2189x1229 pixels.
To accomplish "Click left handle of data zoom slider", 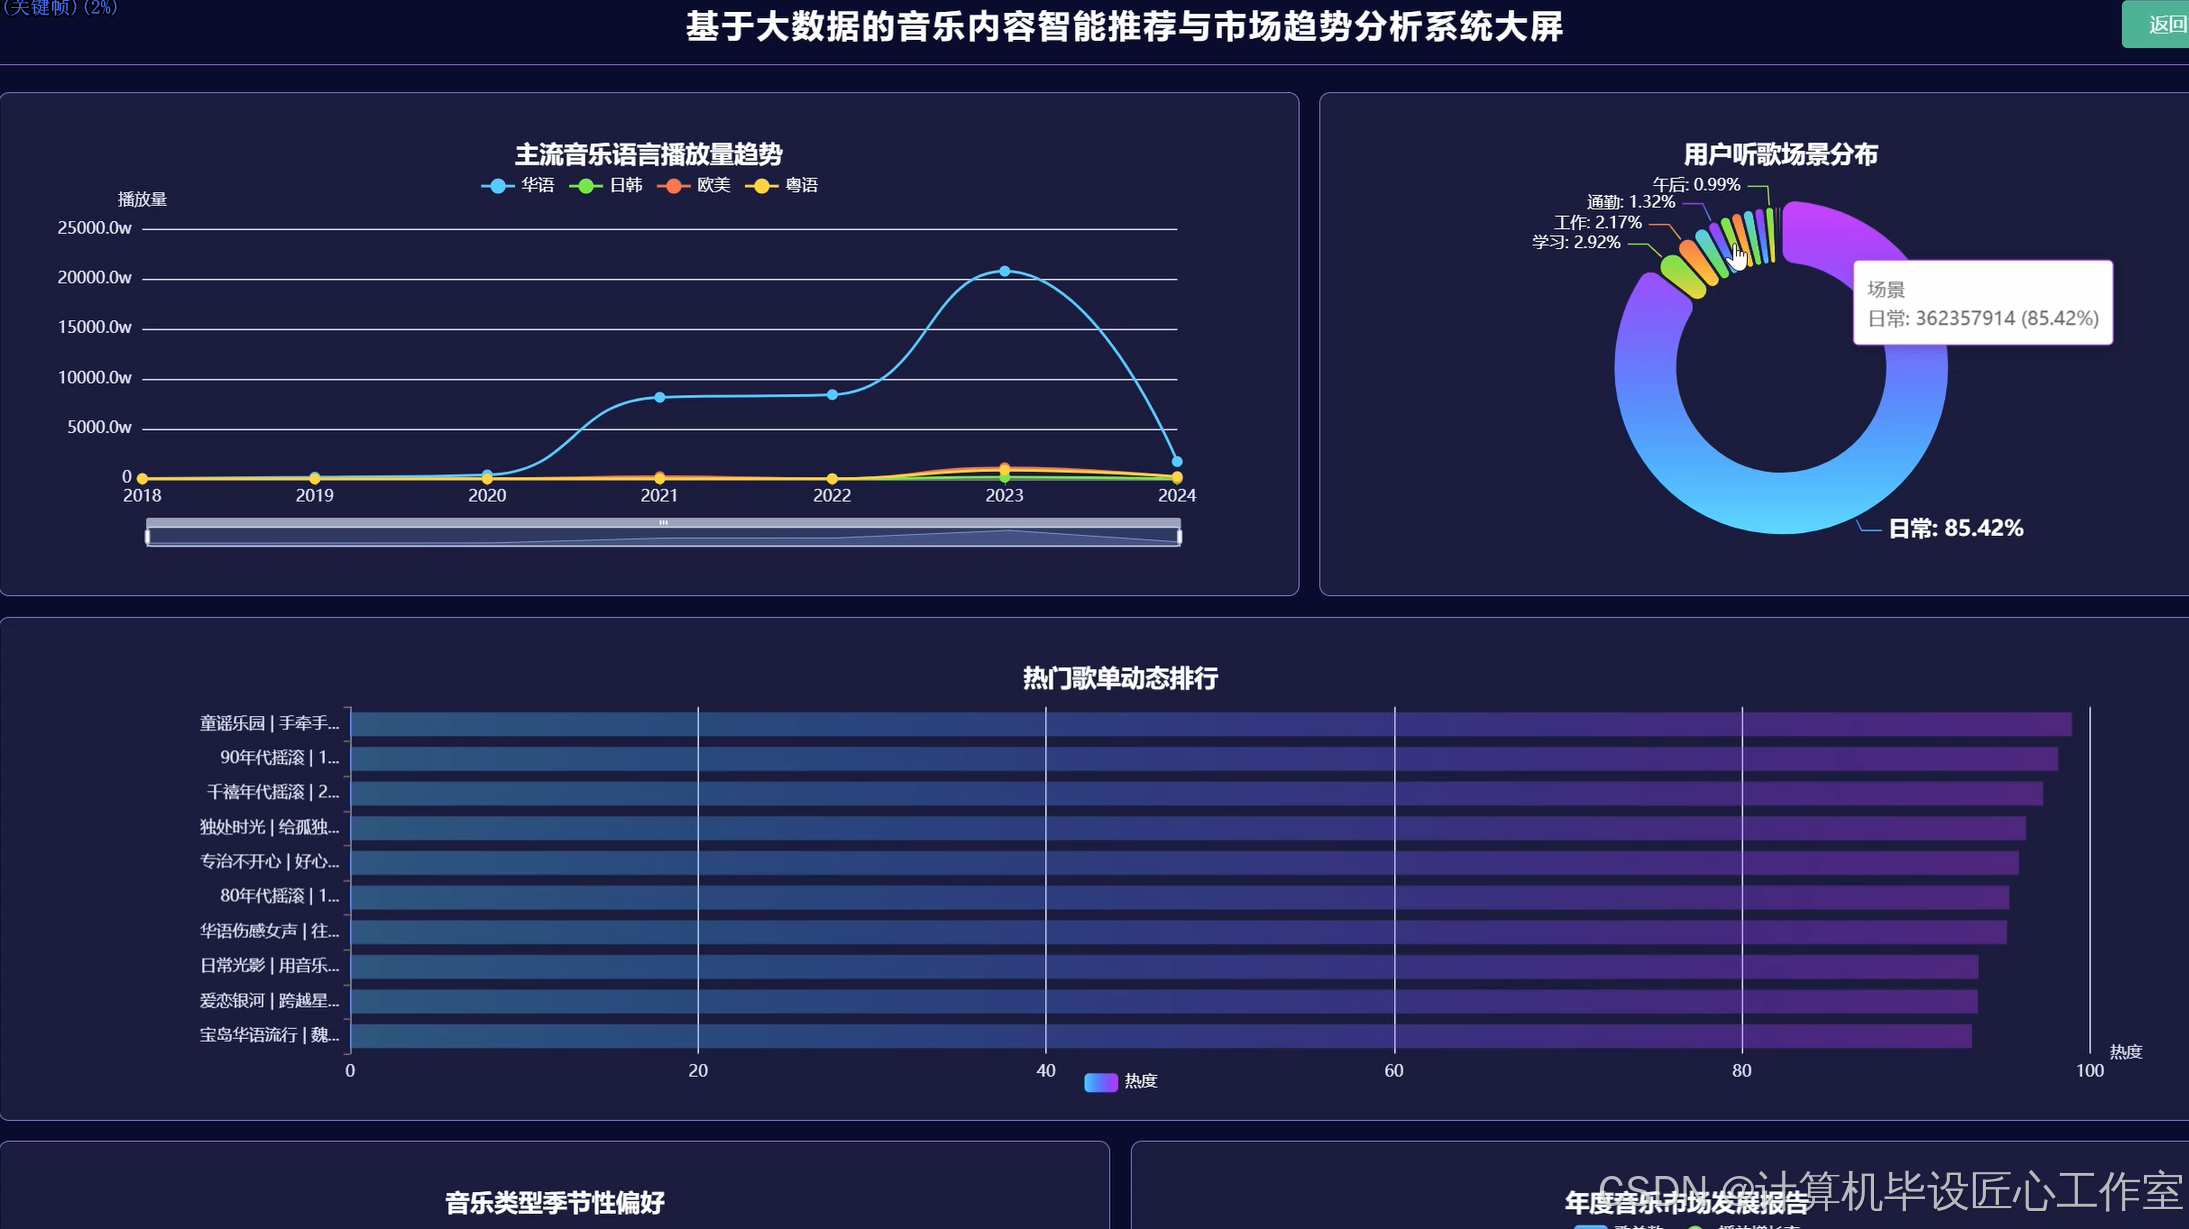I will tap(148, 536).
